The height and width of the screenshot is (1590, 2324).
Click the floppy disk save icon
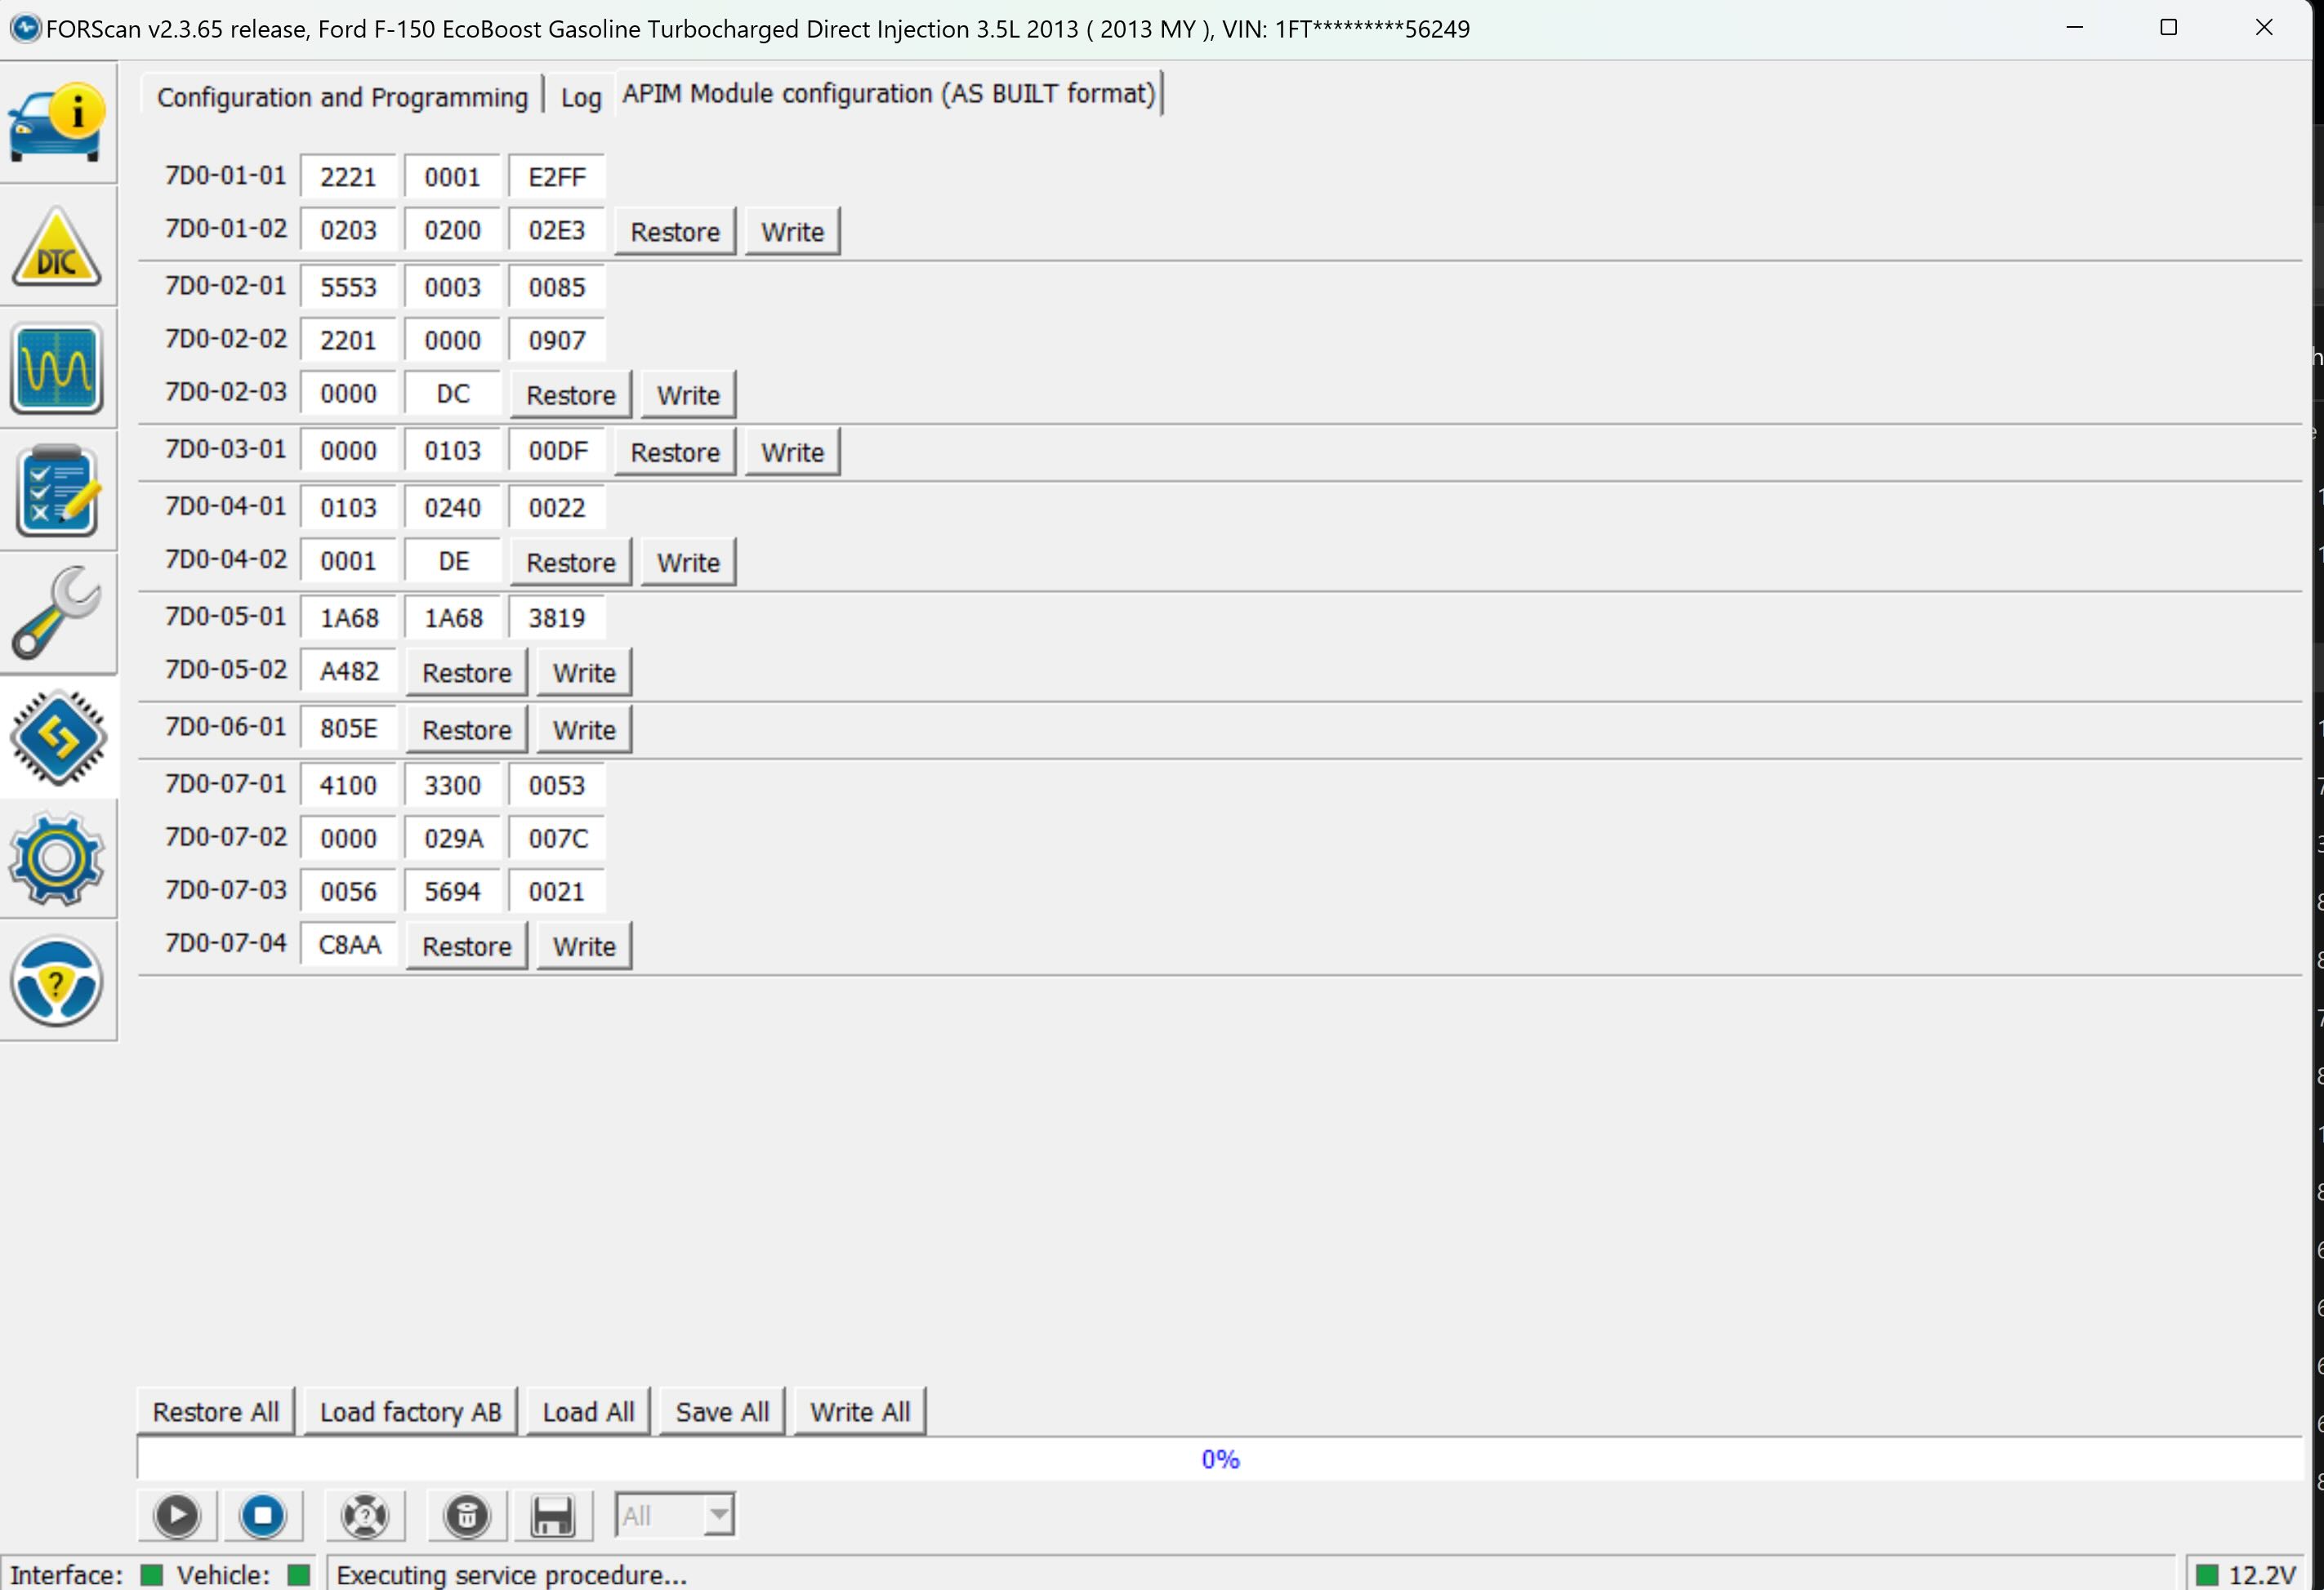click(552, 1516)
